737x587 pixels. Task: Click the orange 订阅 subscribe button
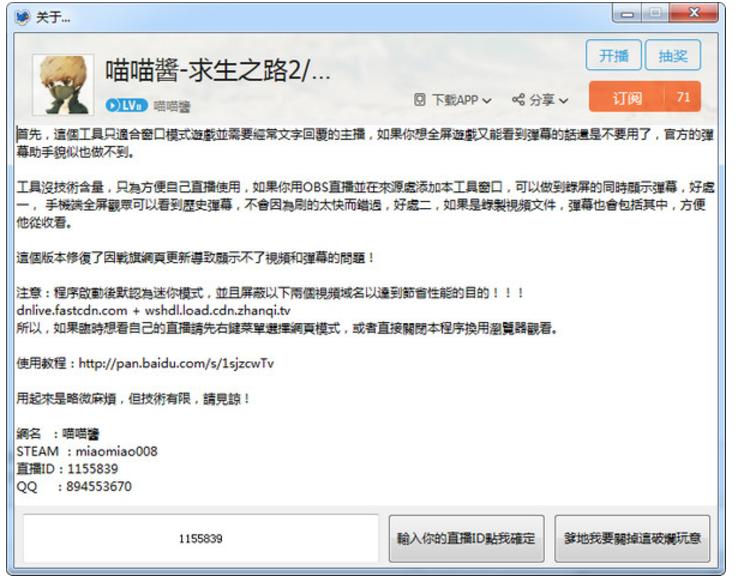[627, 97]
